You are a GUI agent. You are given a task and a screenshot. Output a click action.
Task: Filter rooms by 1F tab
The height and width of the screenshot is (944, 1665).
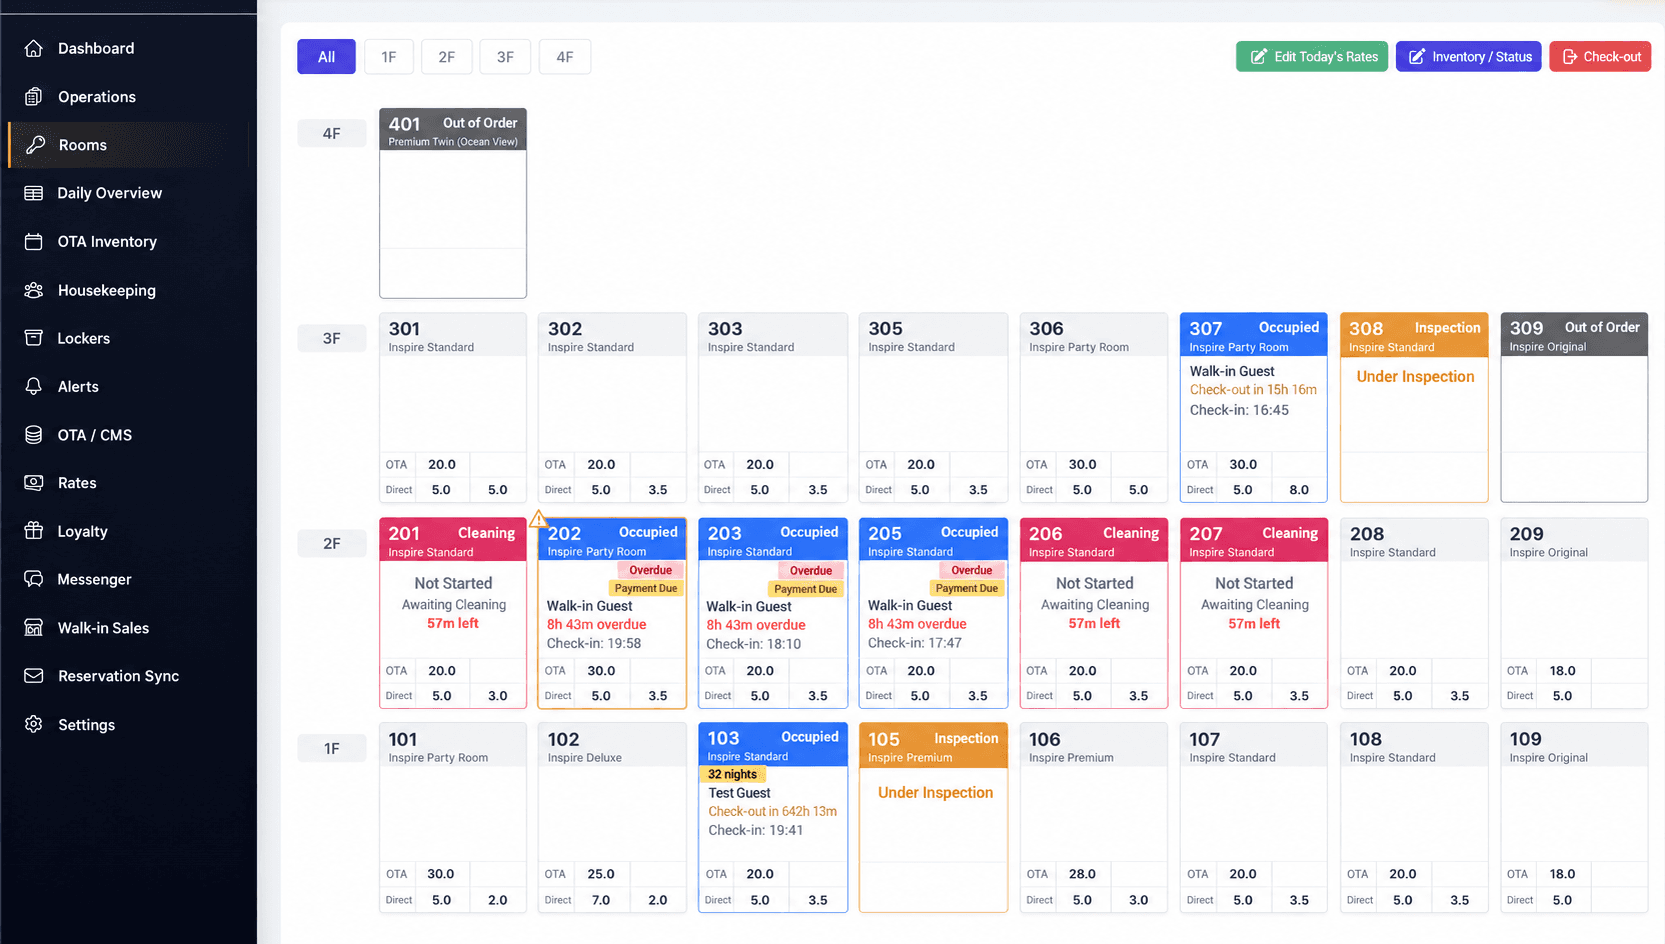click(x=389, y=57)
